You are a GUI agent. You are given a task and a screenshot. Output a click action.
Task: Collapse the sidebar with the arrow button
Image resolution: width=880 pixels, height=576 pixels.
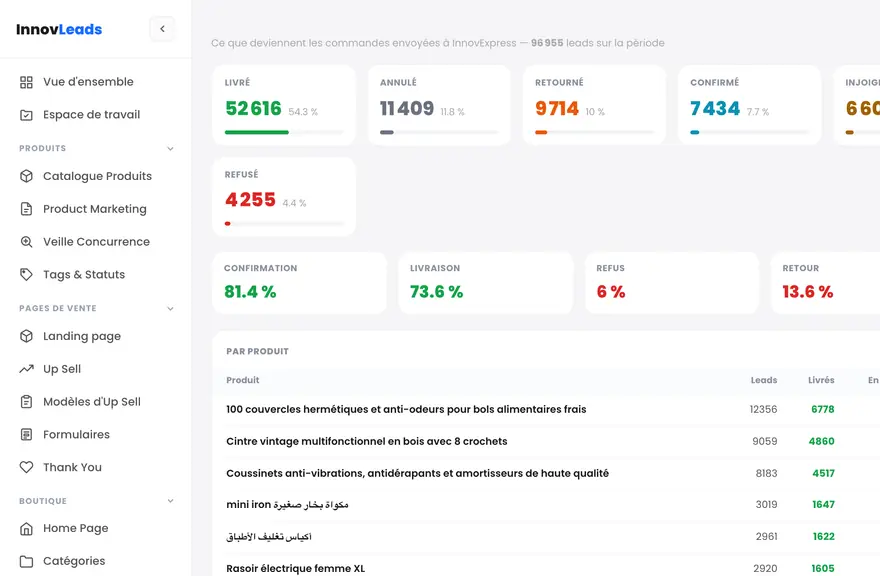coord(162,29)
